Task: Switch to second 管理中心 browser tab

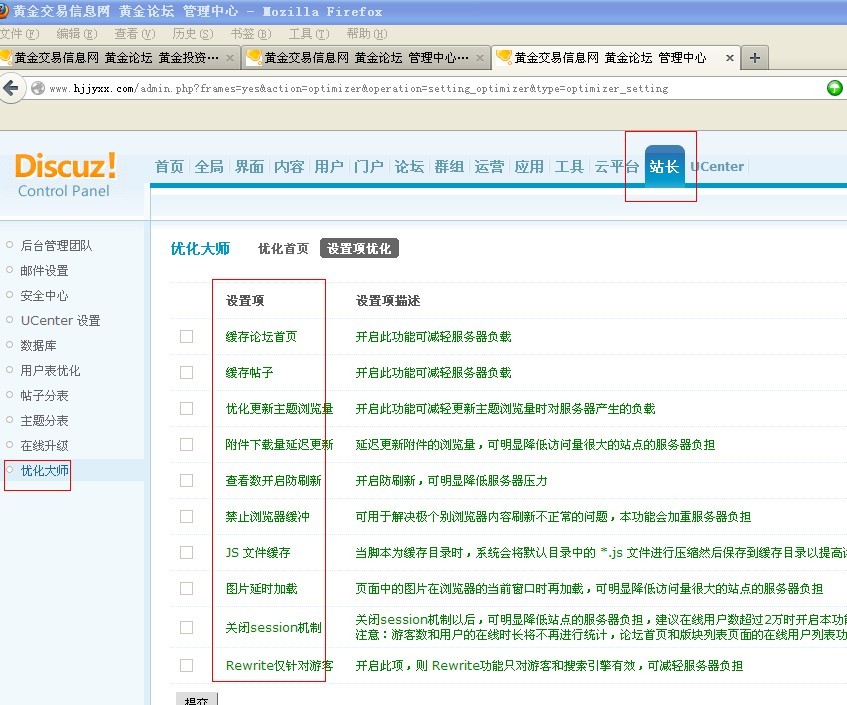Action: coord(366,58)
